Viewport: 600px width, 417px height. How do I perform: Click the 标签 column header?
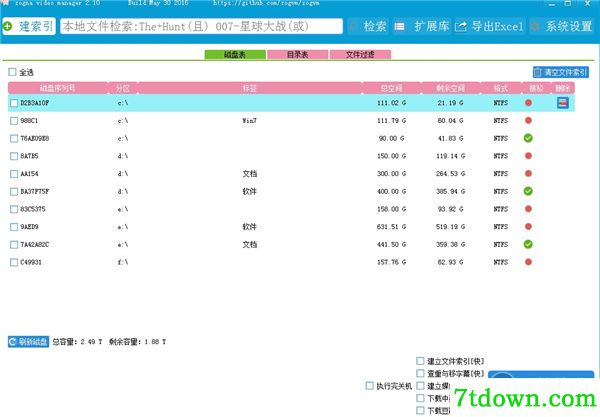(x=249, y=88)
